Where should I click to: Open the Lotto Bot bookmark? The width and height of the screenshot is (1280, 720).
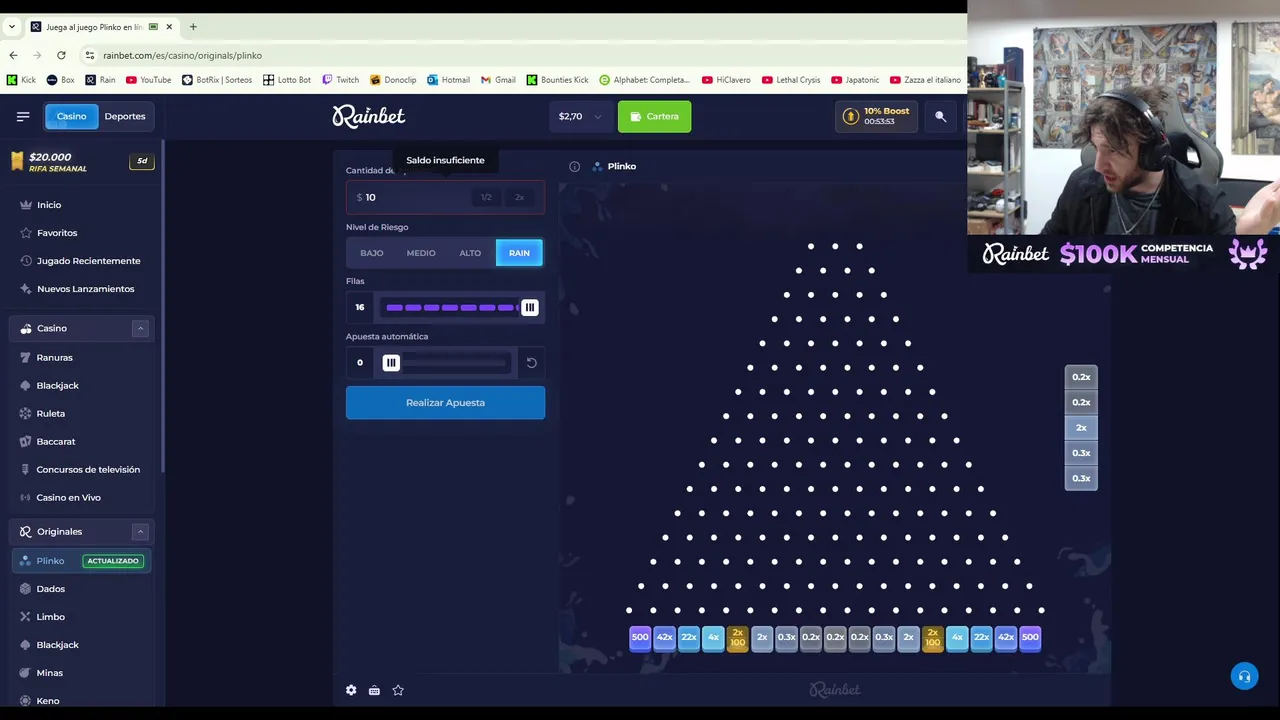[x=287, y=80]
